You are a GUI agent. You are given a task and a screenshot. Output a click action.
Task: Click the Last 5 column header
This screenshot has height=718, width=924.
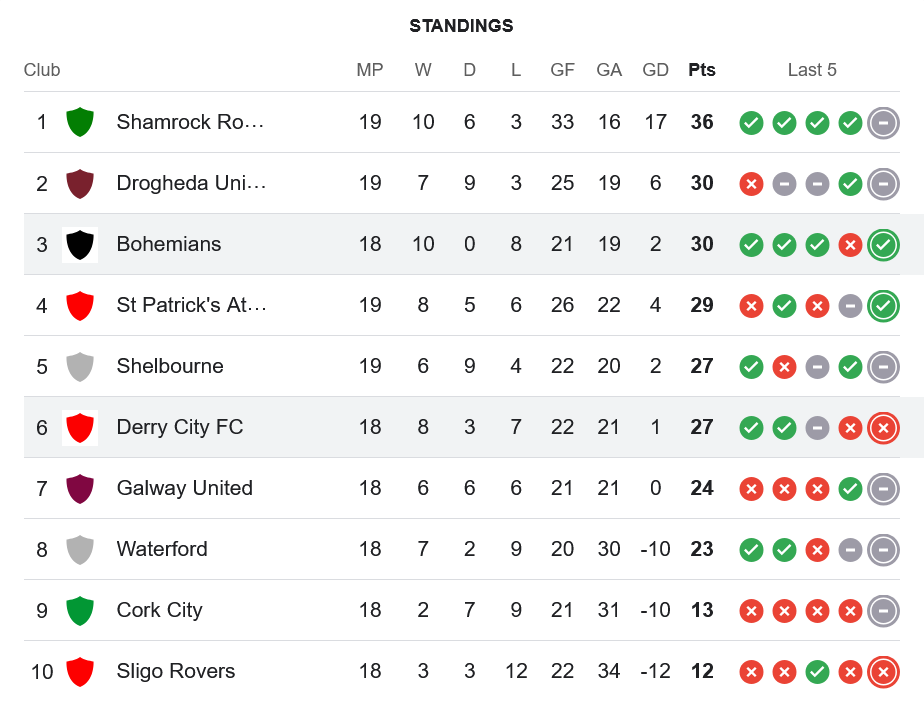pyautogui.click(x=812, y=70)
